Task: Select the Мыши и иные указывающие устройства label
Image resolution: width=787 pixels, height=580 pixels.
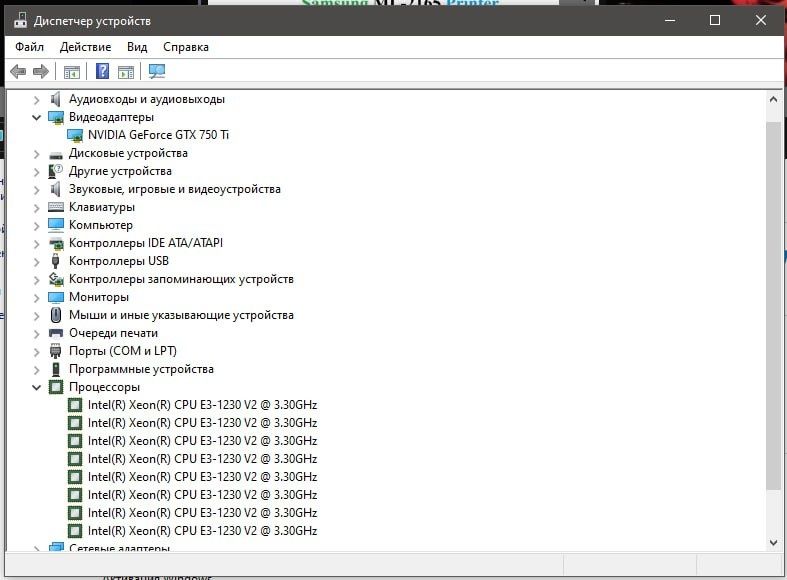Action: coord(181,315)
